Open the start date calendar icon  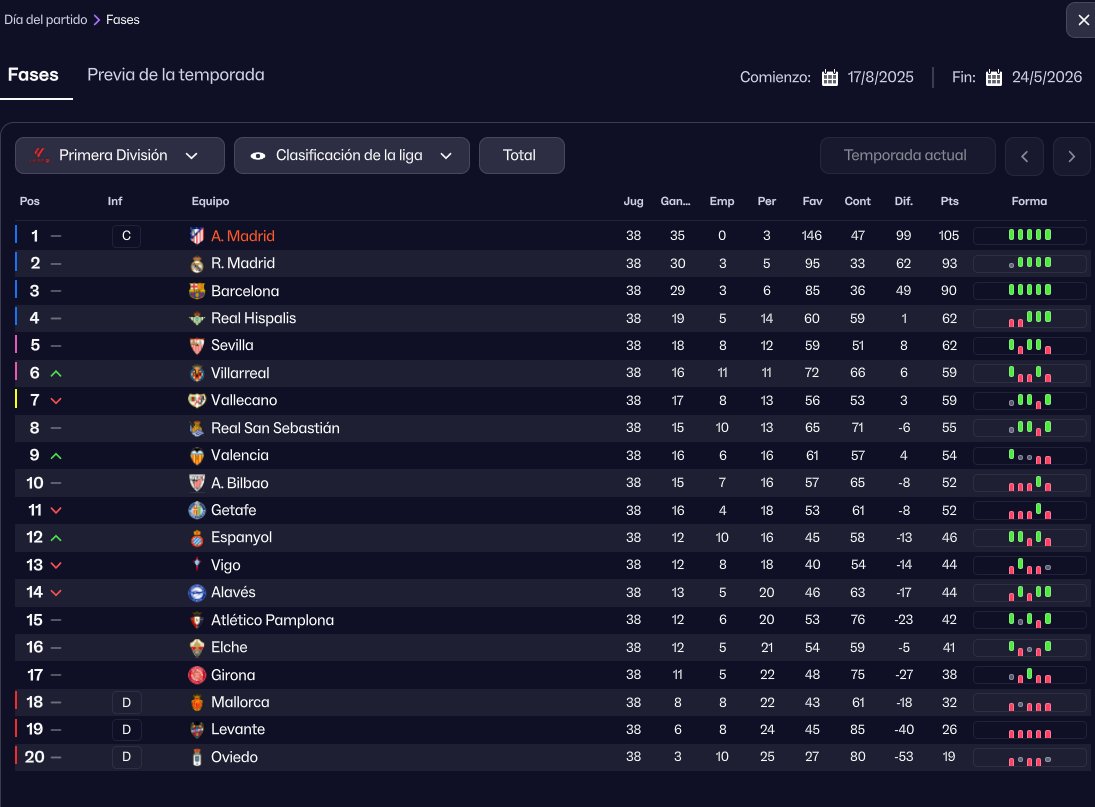tap(829, 78)
